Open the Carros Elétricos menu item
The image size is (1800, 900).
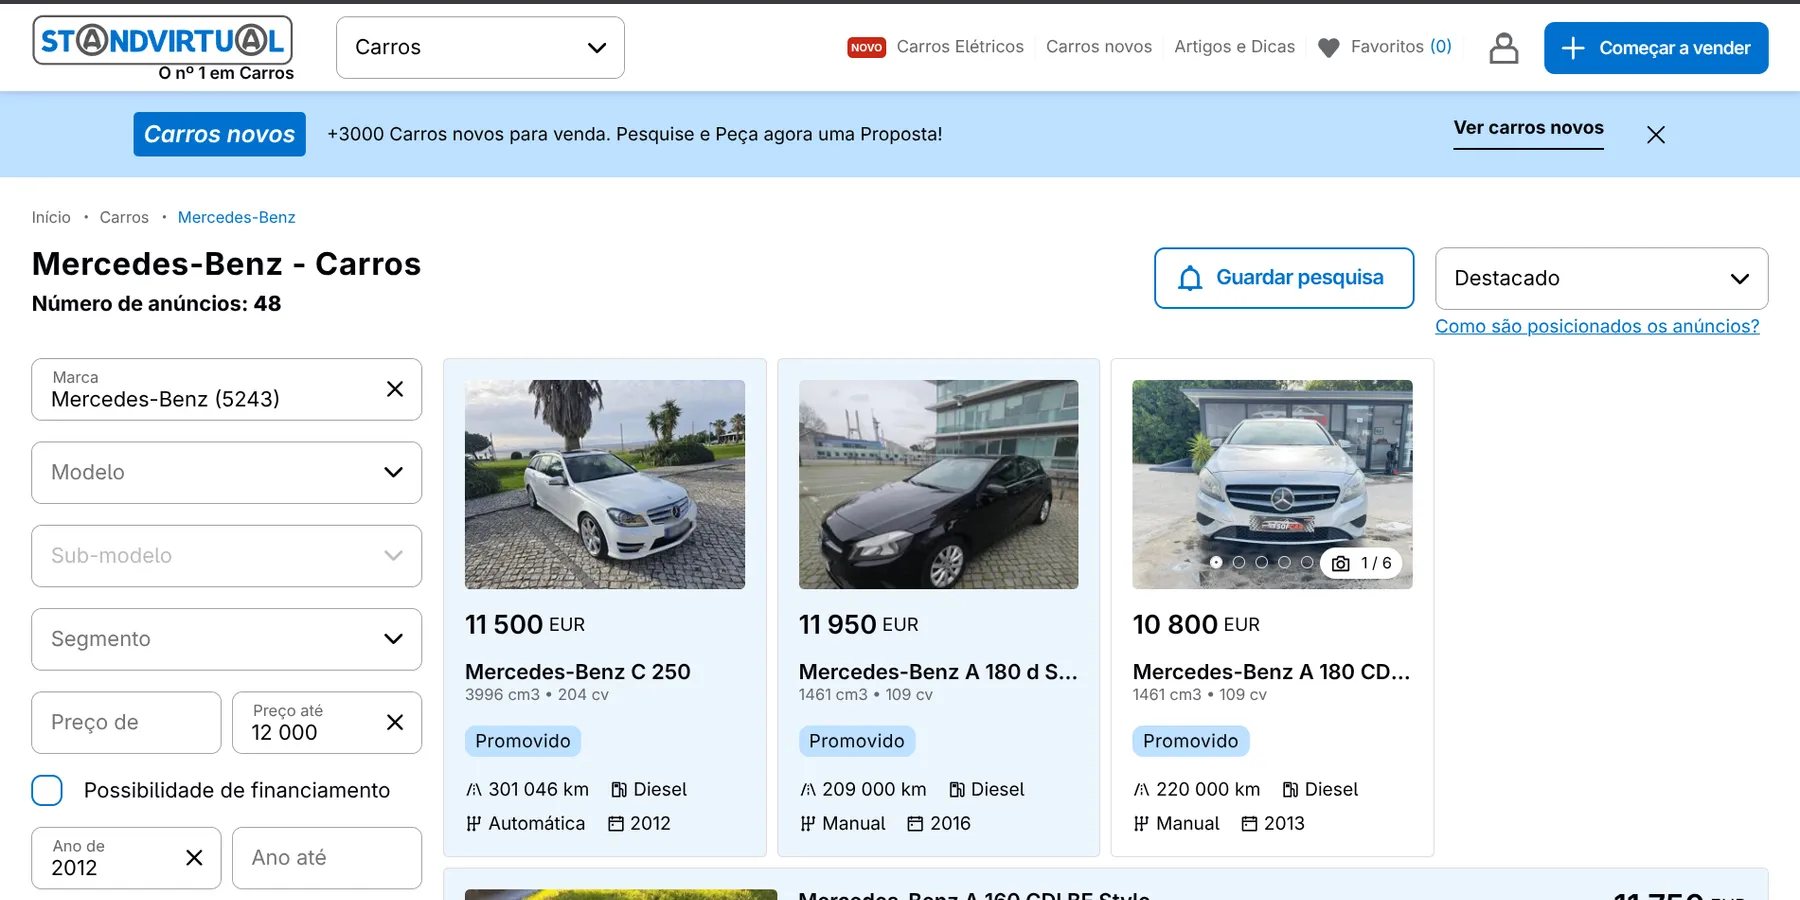960,46
